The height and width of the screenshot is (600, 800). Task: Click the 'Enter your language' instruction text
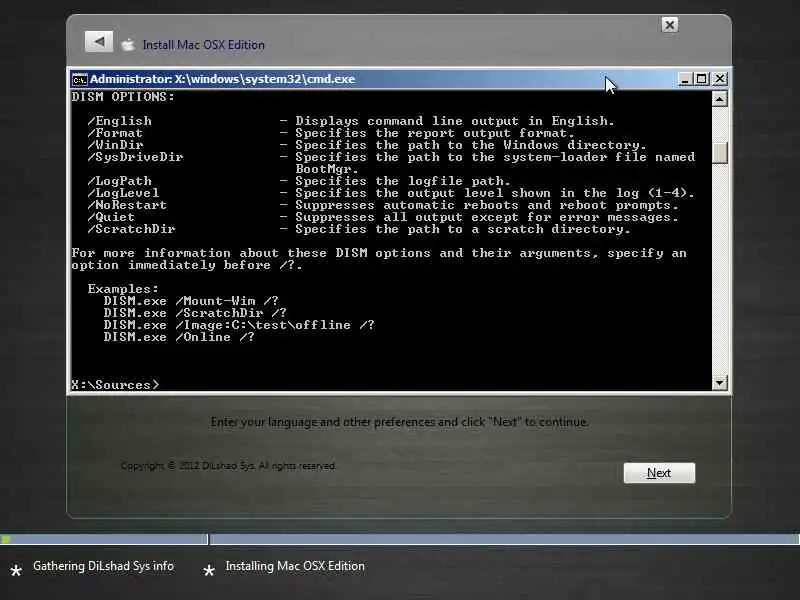(x=399, y=422)
